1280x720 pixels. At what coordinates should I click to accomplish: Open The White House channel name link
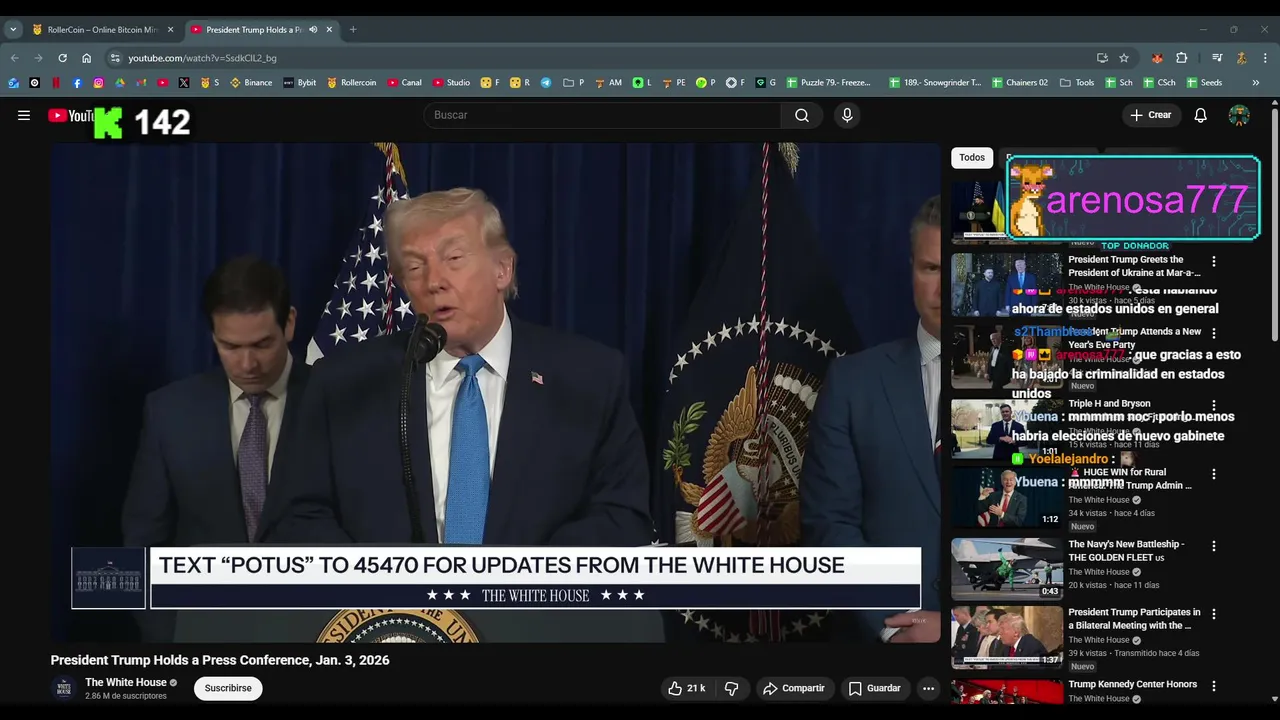(126, 682)
